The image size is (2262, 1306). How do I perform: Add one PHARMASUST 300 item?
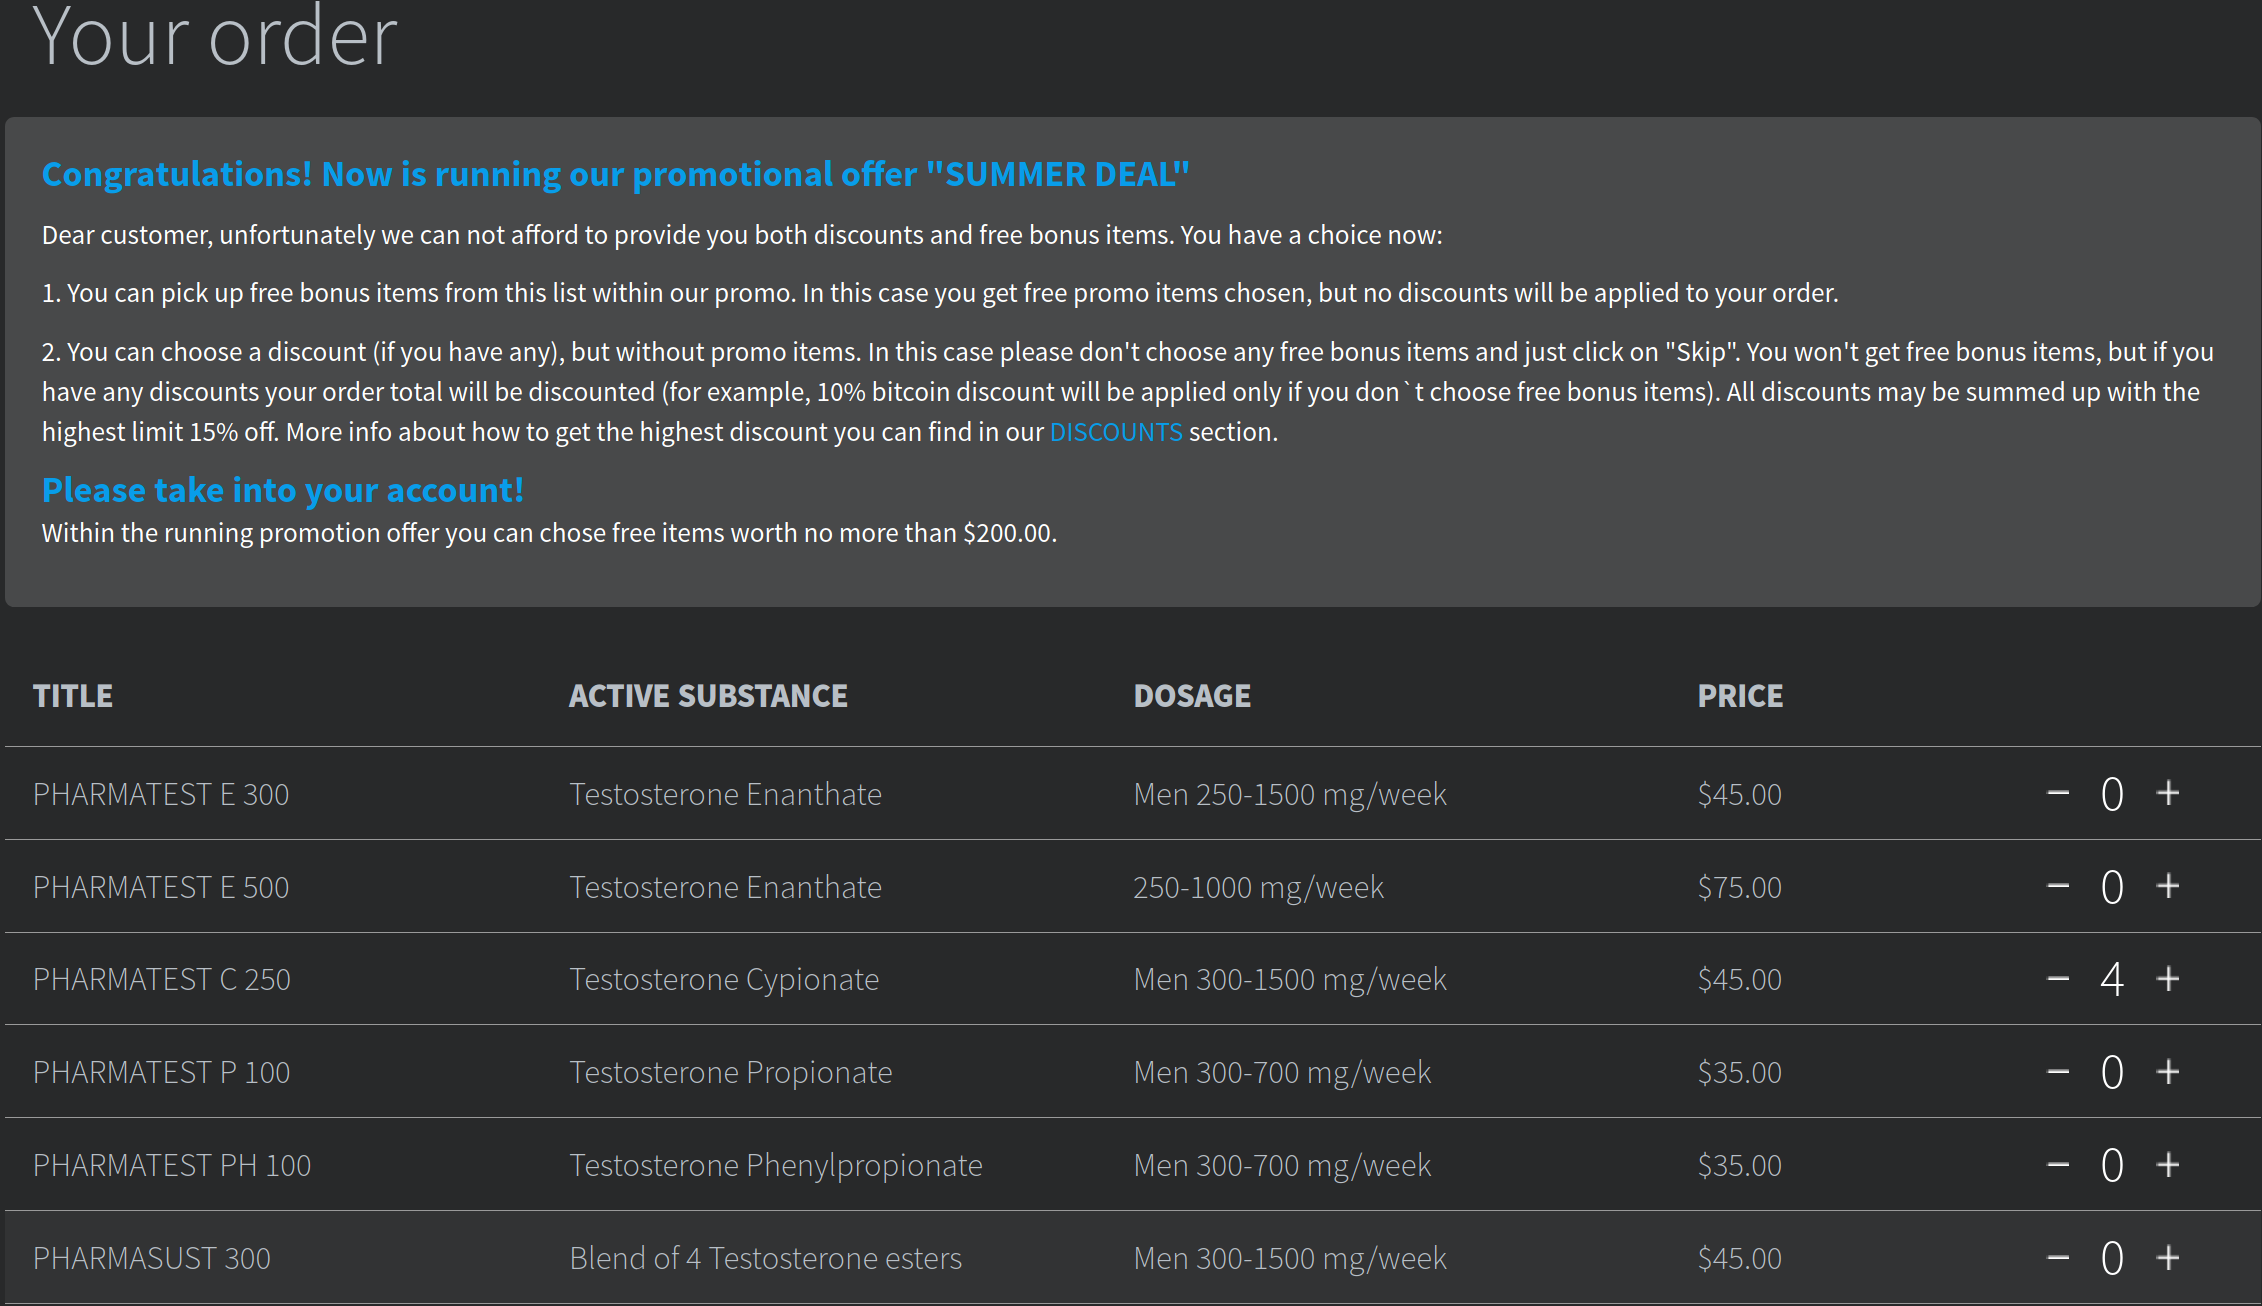[2168, 1258]
